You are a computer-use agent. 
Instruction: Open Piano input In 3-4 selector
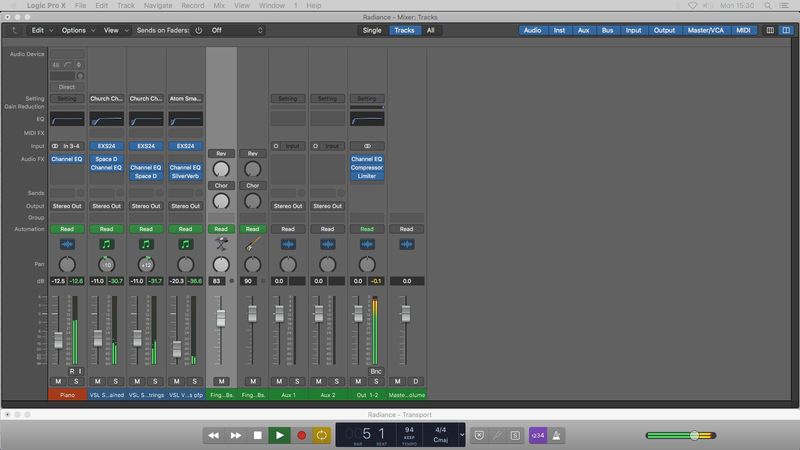pos(67,146)
